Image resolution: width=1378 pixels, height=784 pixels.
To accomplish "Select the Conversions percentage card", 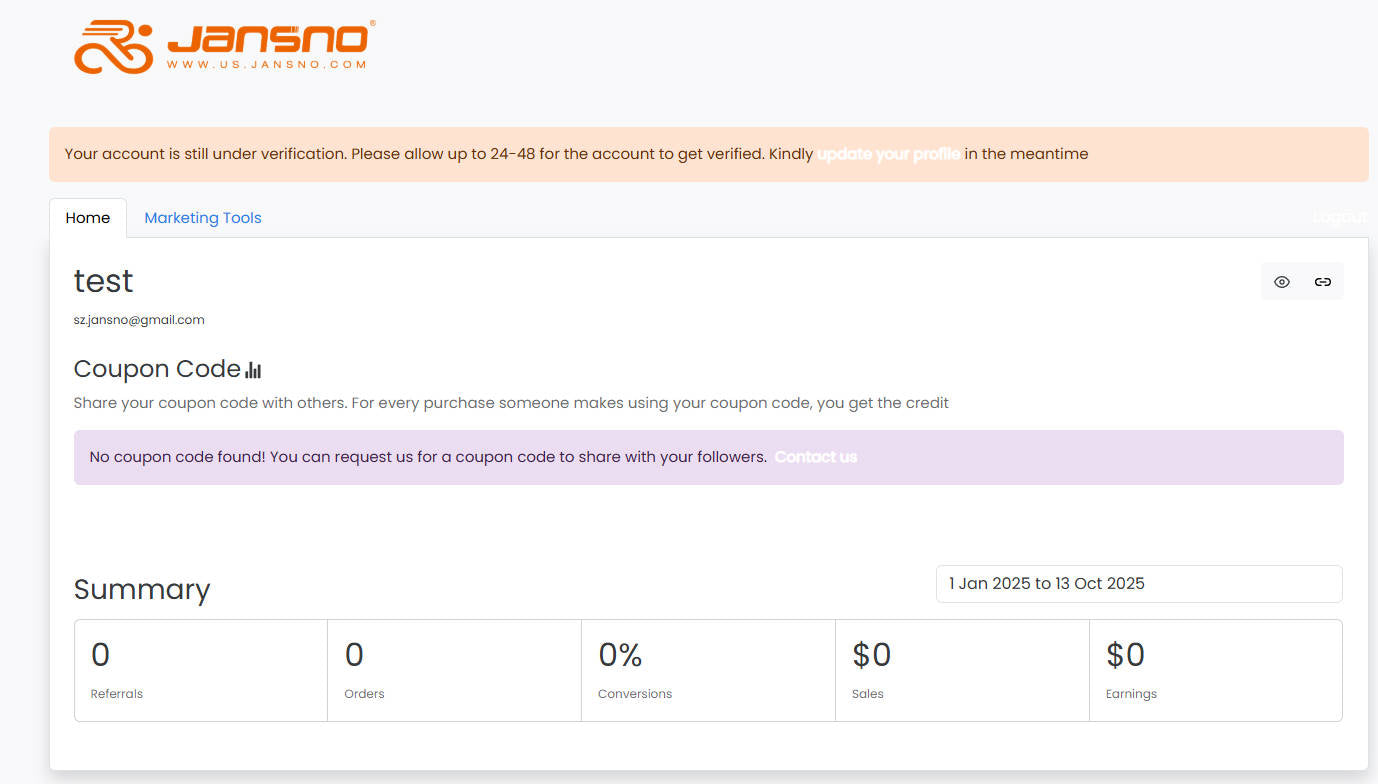I will pos(708,670).
